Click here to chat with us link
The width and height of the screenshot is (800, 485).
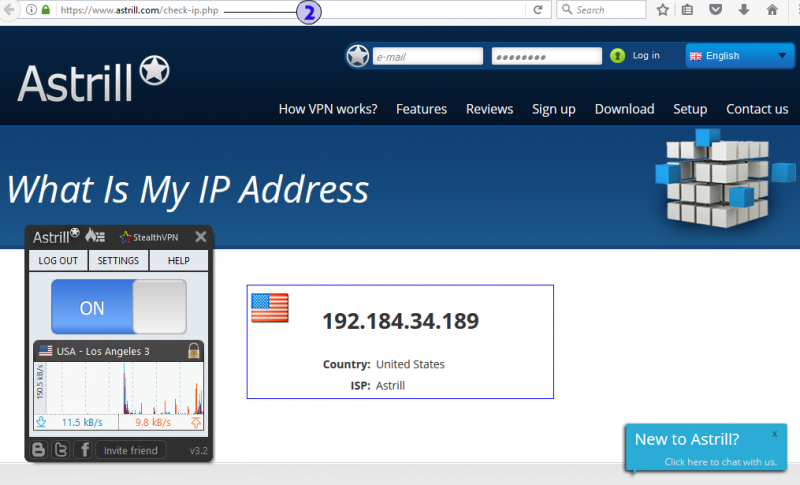(x=720, y=462)
